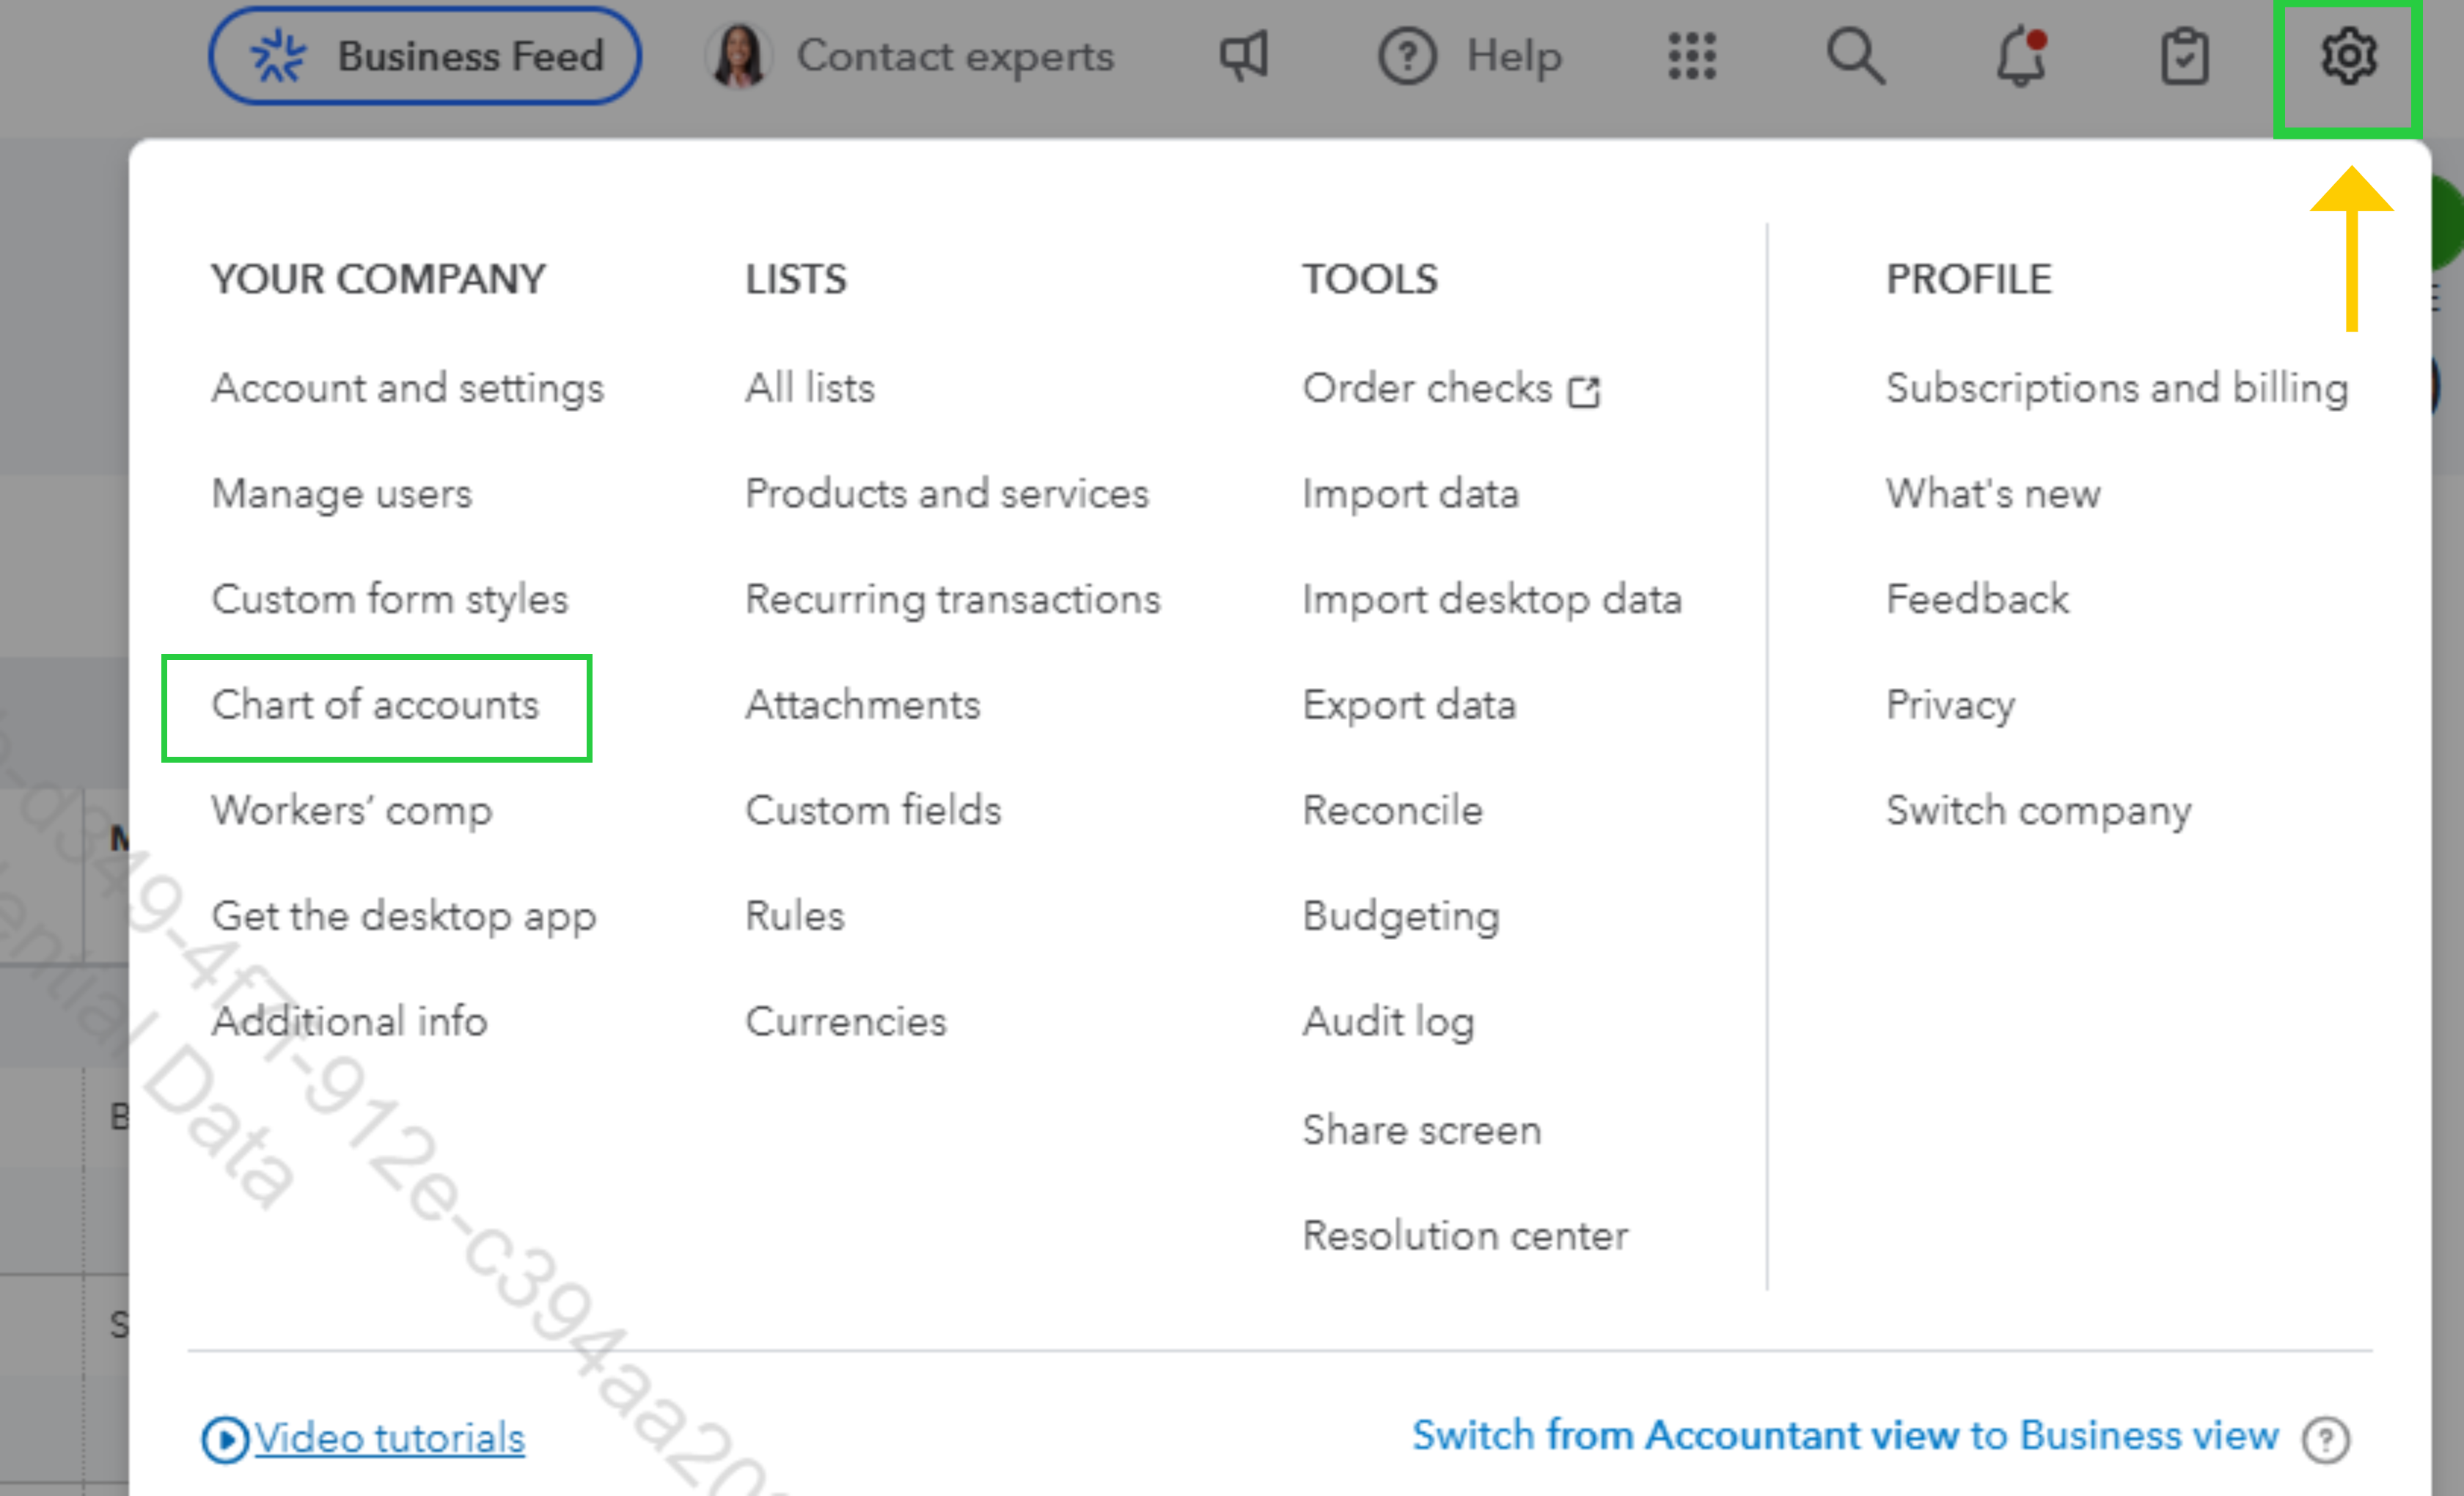Click the Business Feed sparkle icon
This screenshot has width=2464, height=1496.
click(x=278, y=56)
